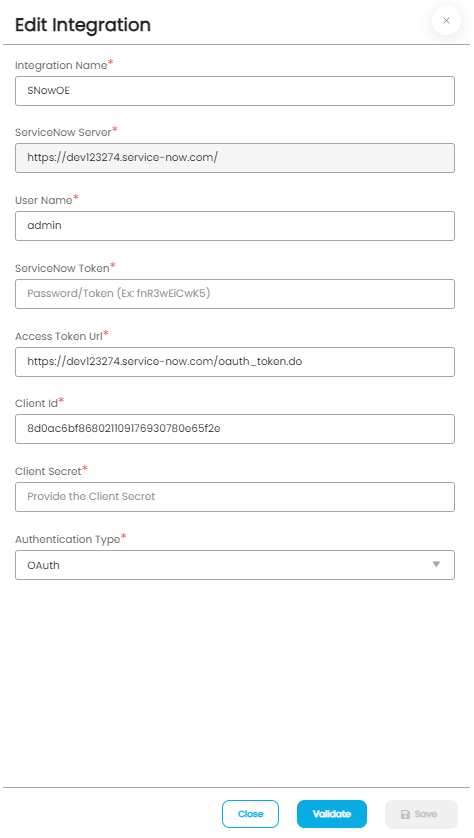Select the User Name field containing admin
Screen dimensions: 474x838
tap(235, 226)
